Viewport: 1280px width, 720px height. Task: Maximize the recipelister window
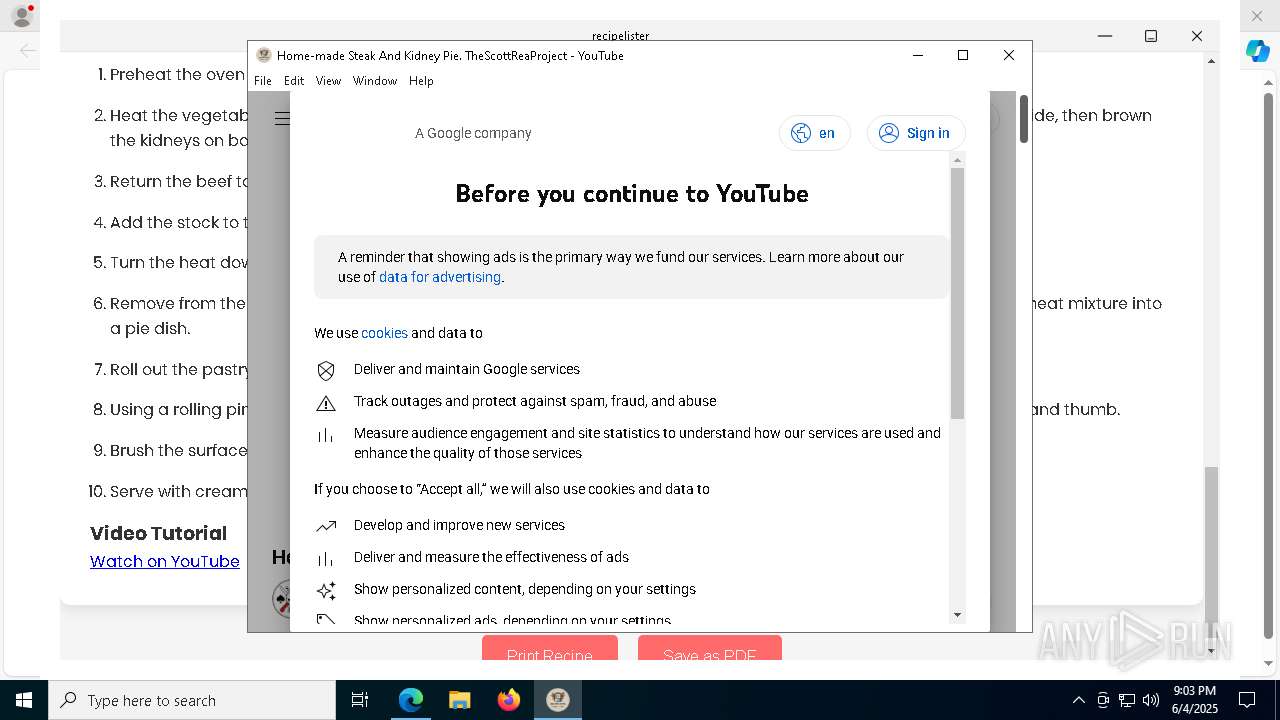(x=1151, y=36)
